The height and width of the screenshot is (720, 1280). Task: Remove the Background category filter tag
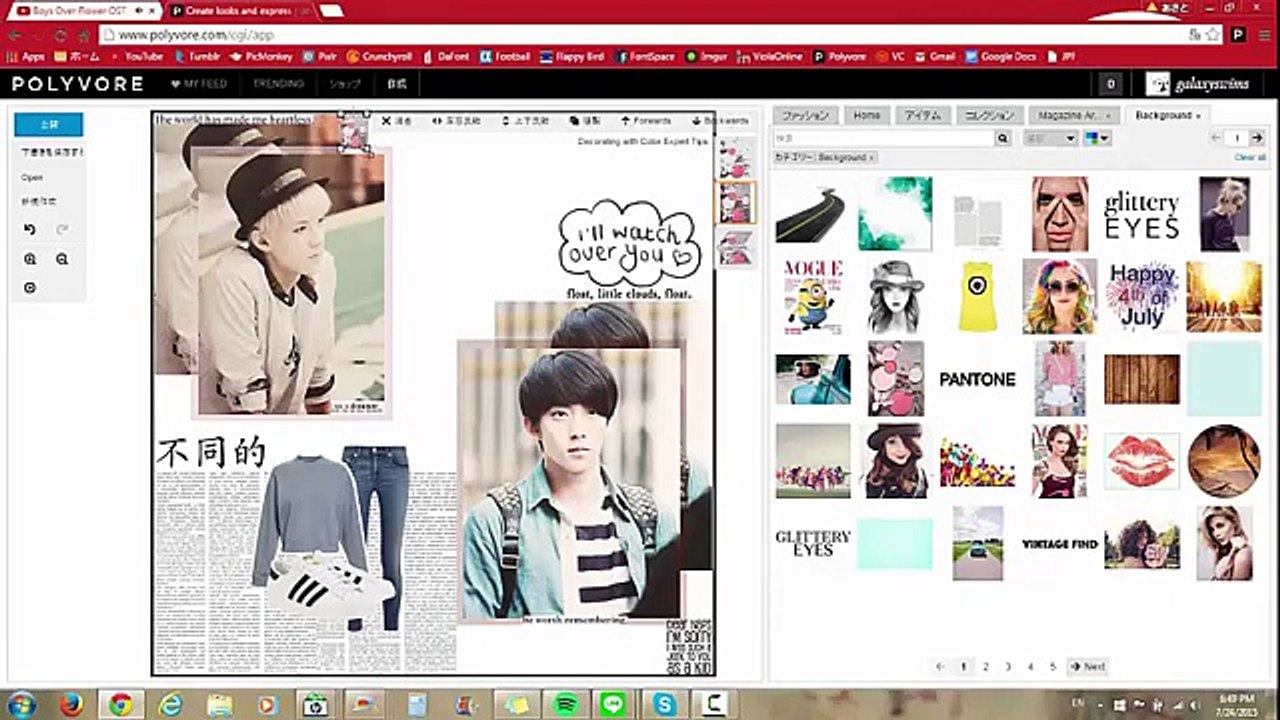pyautogui.click(x=871, y=158)
